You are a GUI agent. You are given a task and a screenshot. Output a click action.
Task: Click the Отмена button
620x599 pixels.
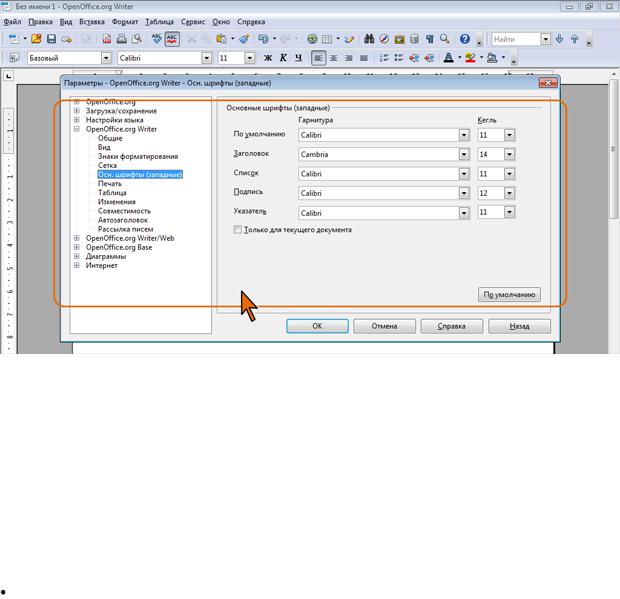[384, 326]
